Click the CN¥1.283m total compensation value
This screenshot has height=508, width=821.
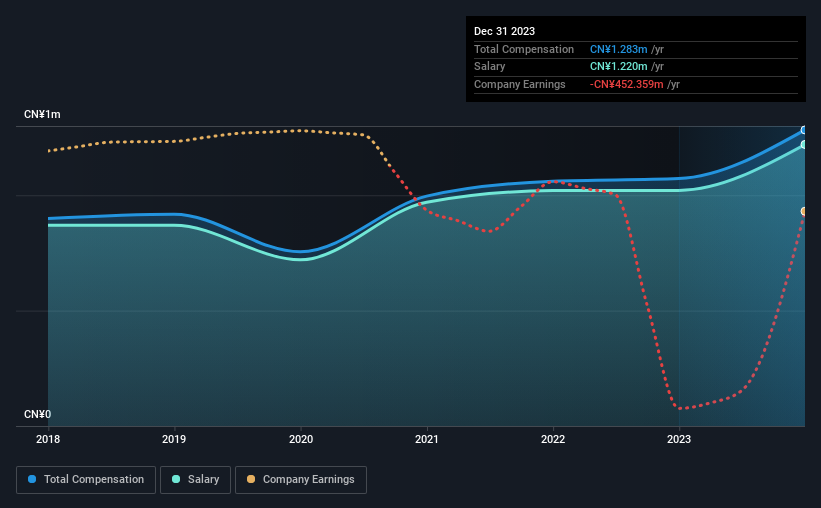tap(618, 49)
